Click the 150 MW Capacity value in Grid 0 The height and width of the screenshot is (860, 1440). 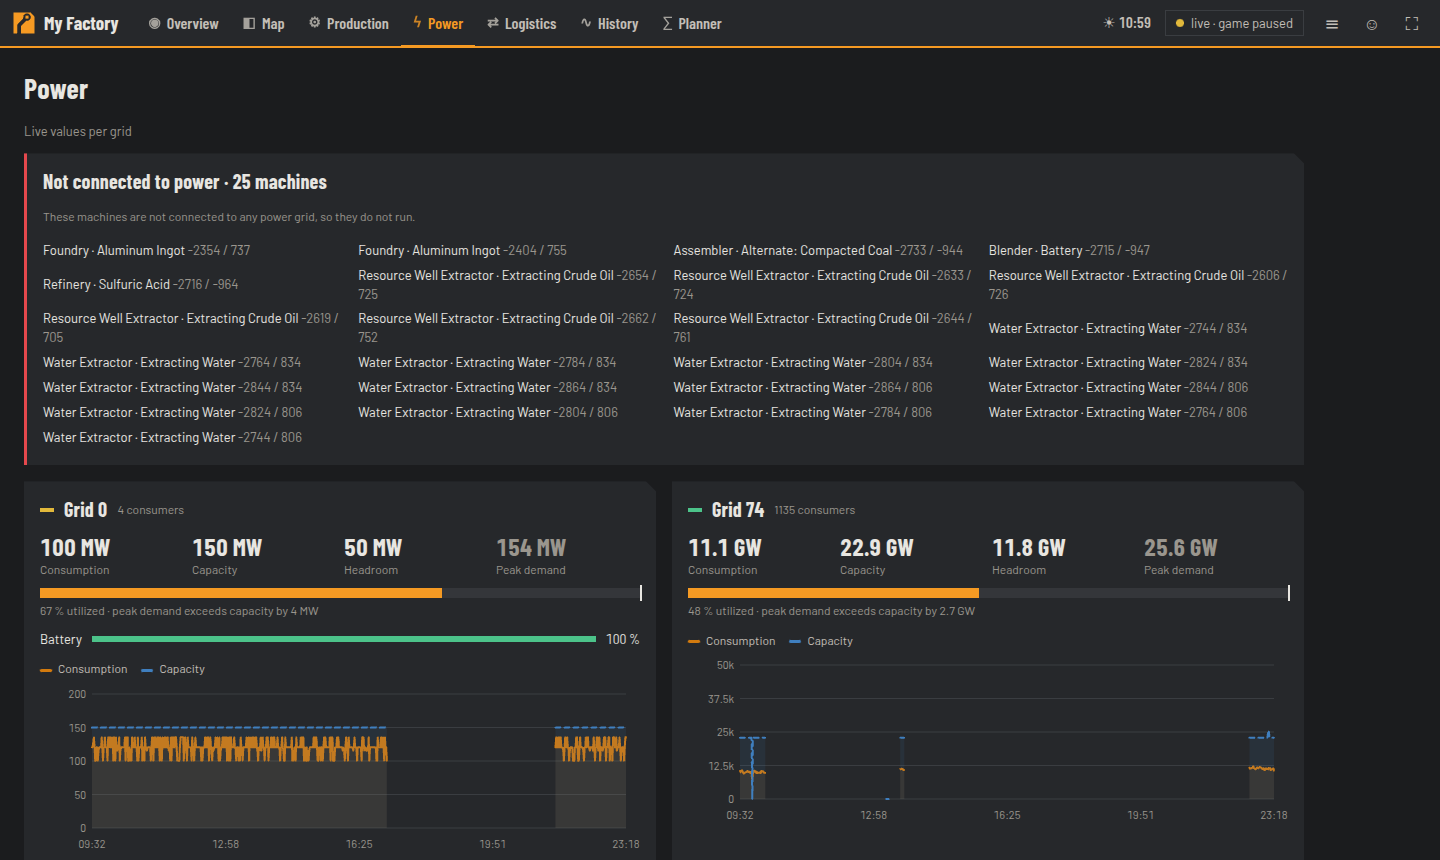tap(227, 548)
